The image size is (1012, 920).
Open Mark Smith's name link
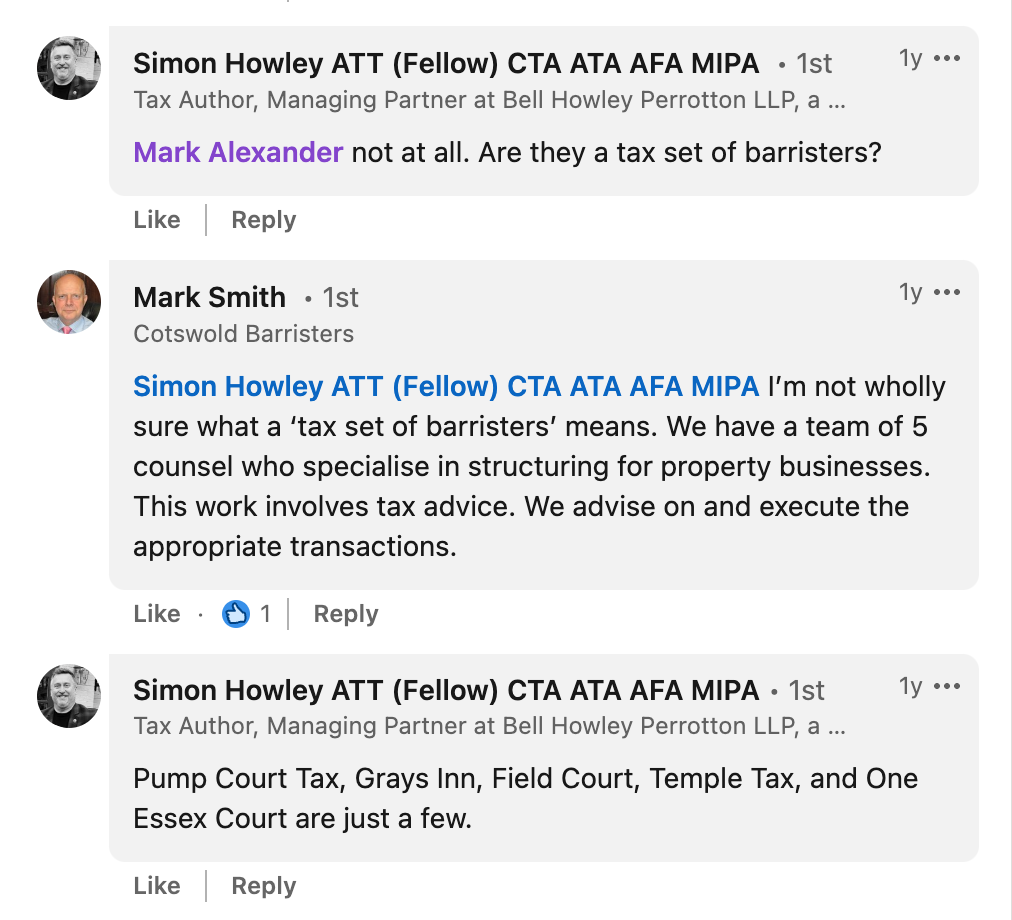(x=210, y=298)
